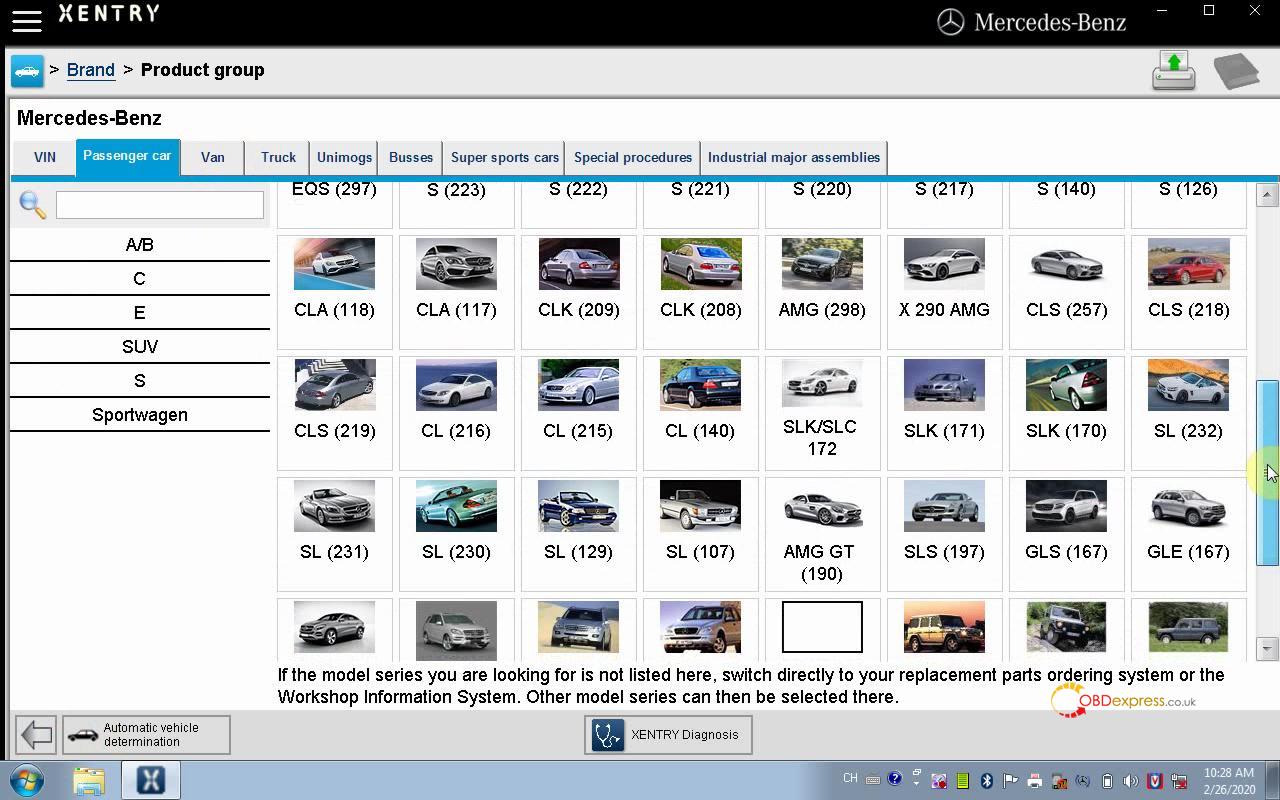
Task: Open the Van tab
Action: (x=212, y=157)
